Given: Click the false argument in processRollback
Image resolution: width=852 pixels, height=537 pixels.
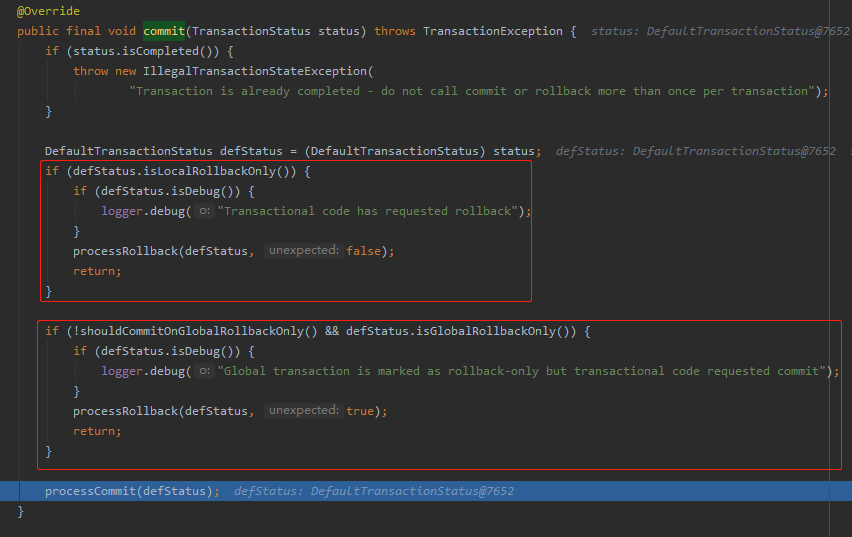Looking at the screenshot, I should pyautogui.click(x=364, y=251).
